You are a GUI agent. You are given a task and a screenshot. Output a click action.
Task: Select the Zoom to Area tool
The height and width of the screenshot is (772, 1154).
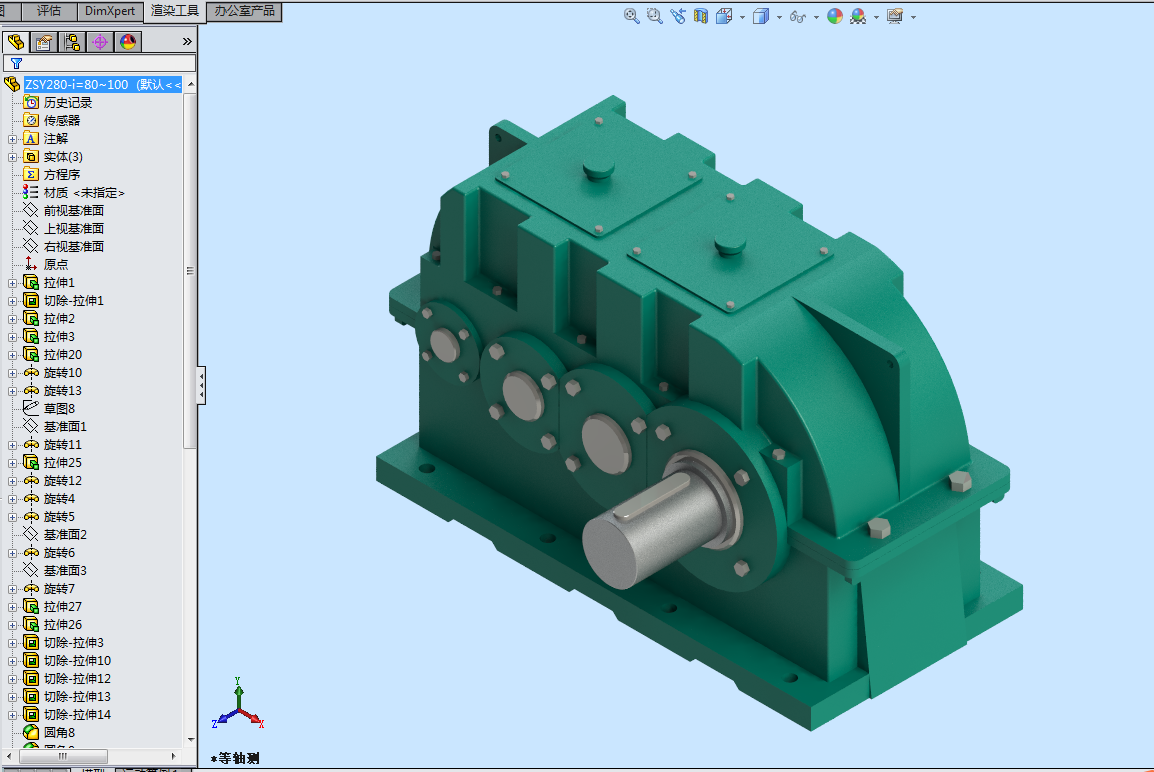coord(654,16)
